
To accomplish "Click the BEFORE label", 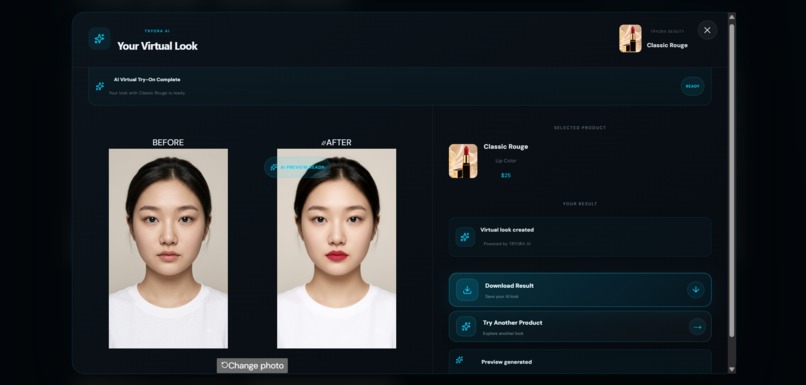I will click(168, 142).
